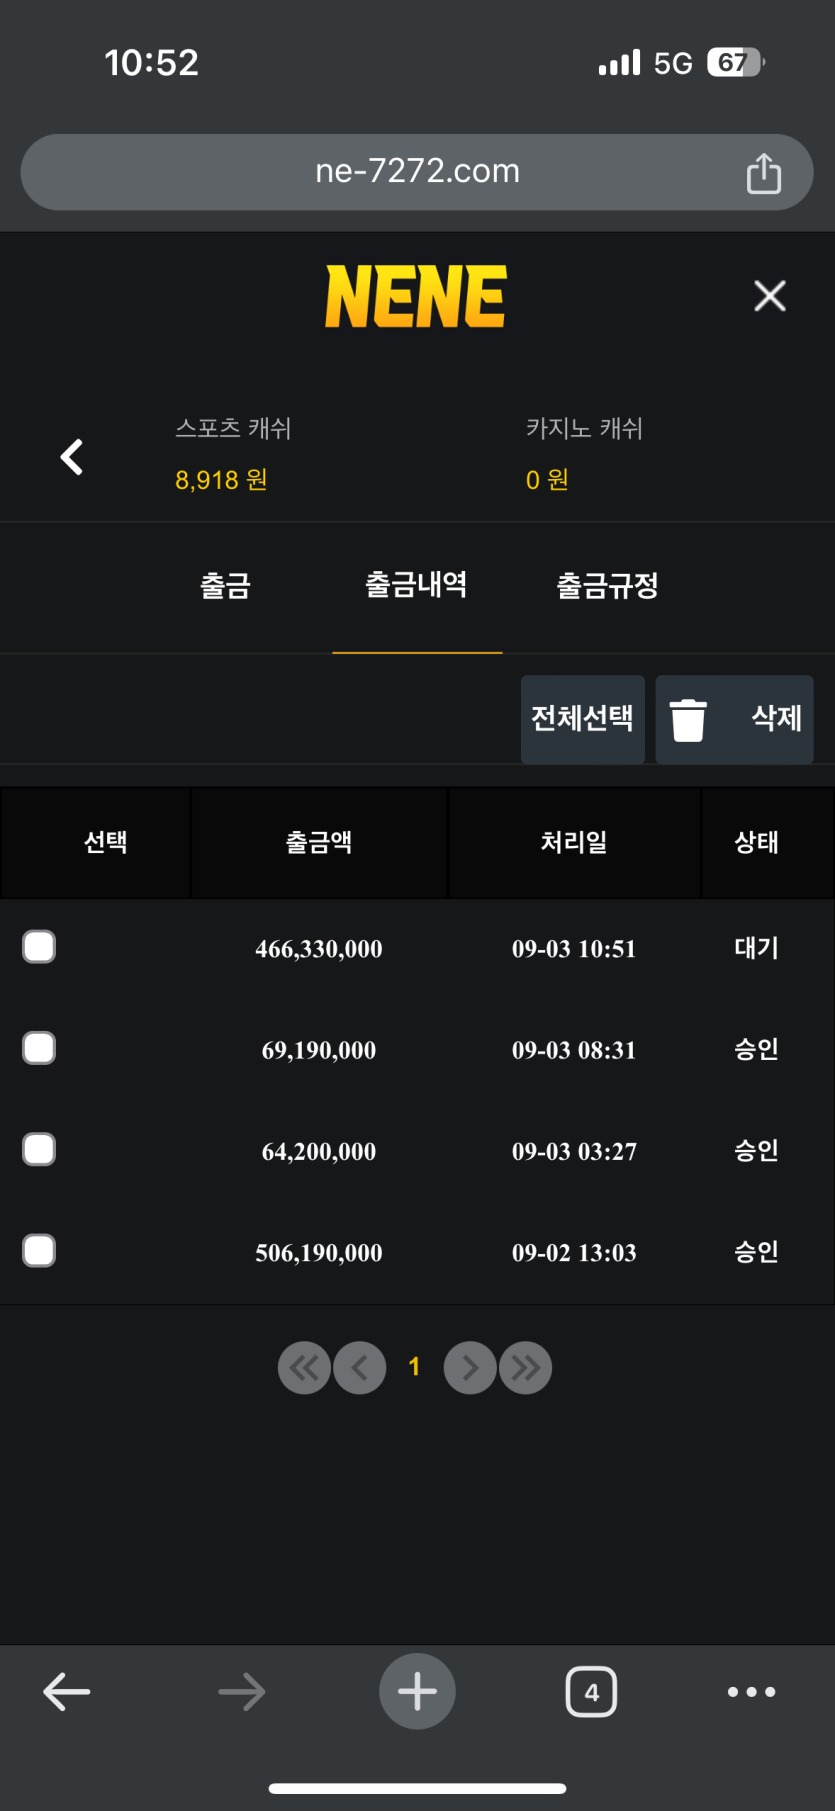
Task: Close the panel with the X icon
Action: click(x=770, y=296)
